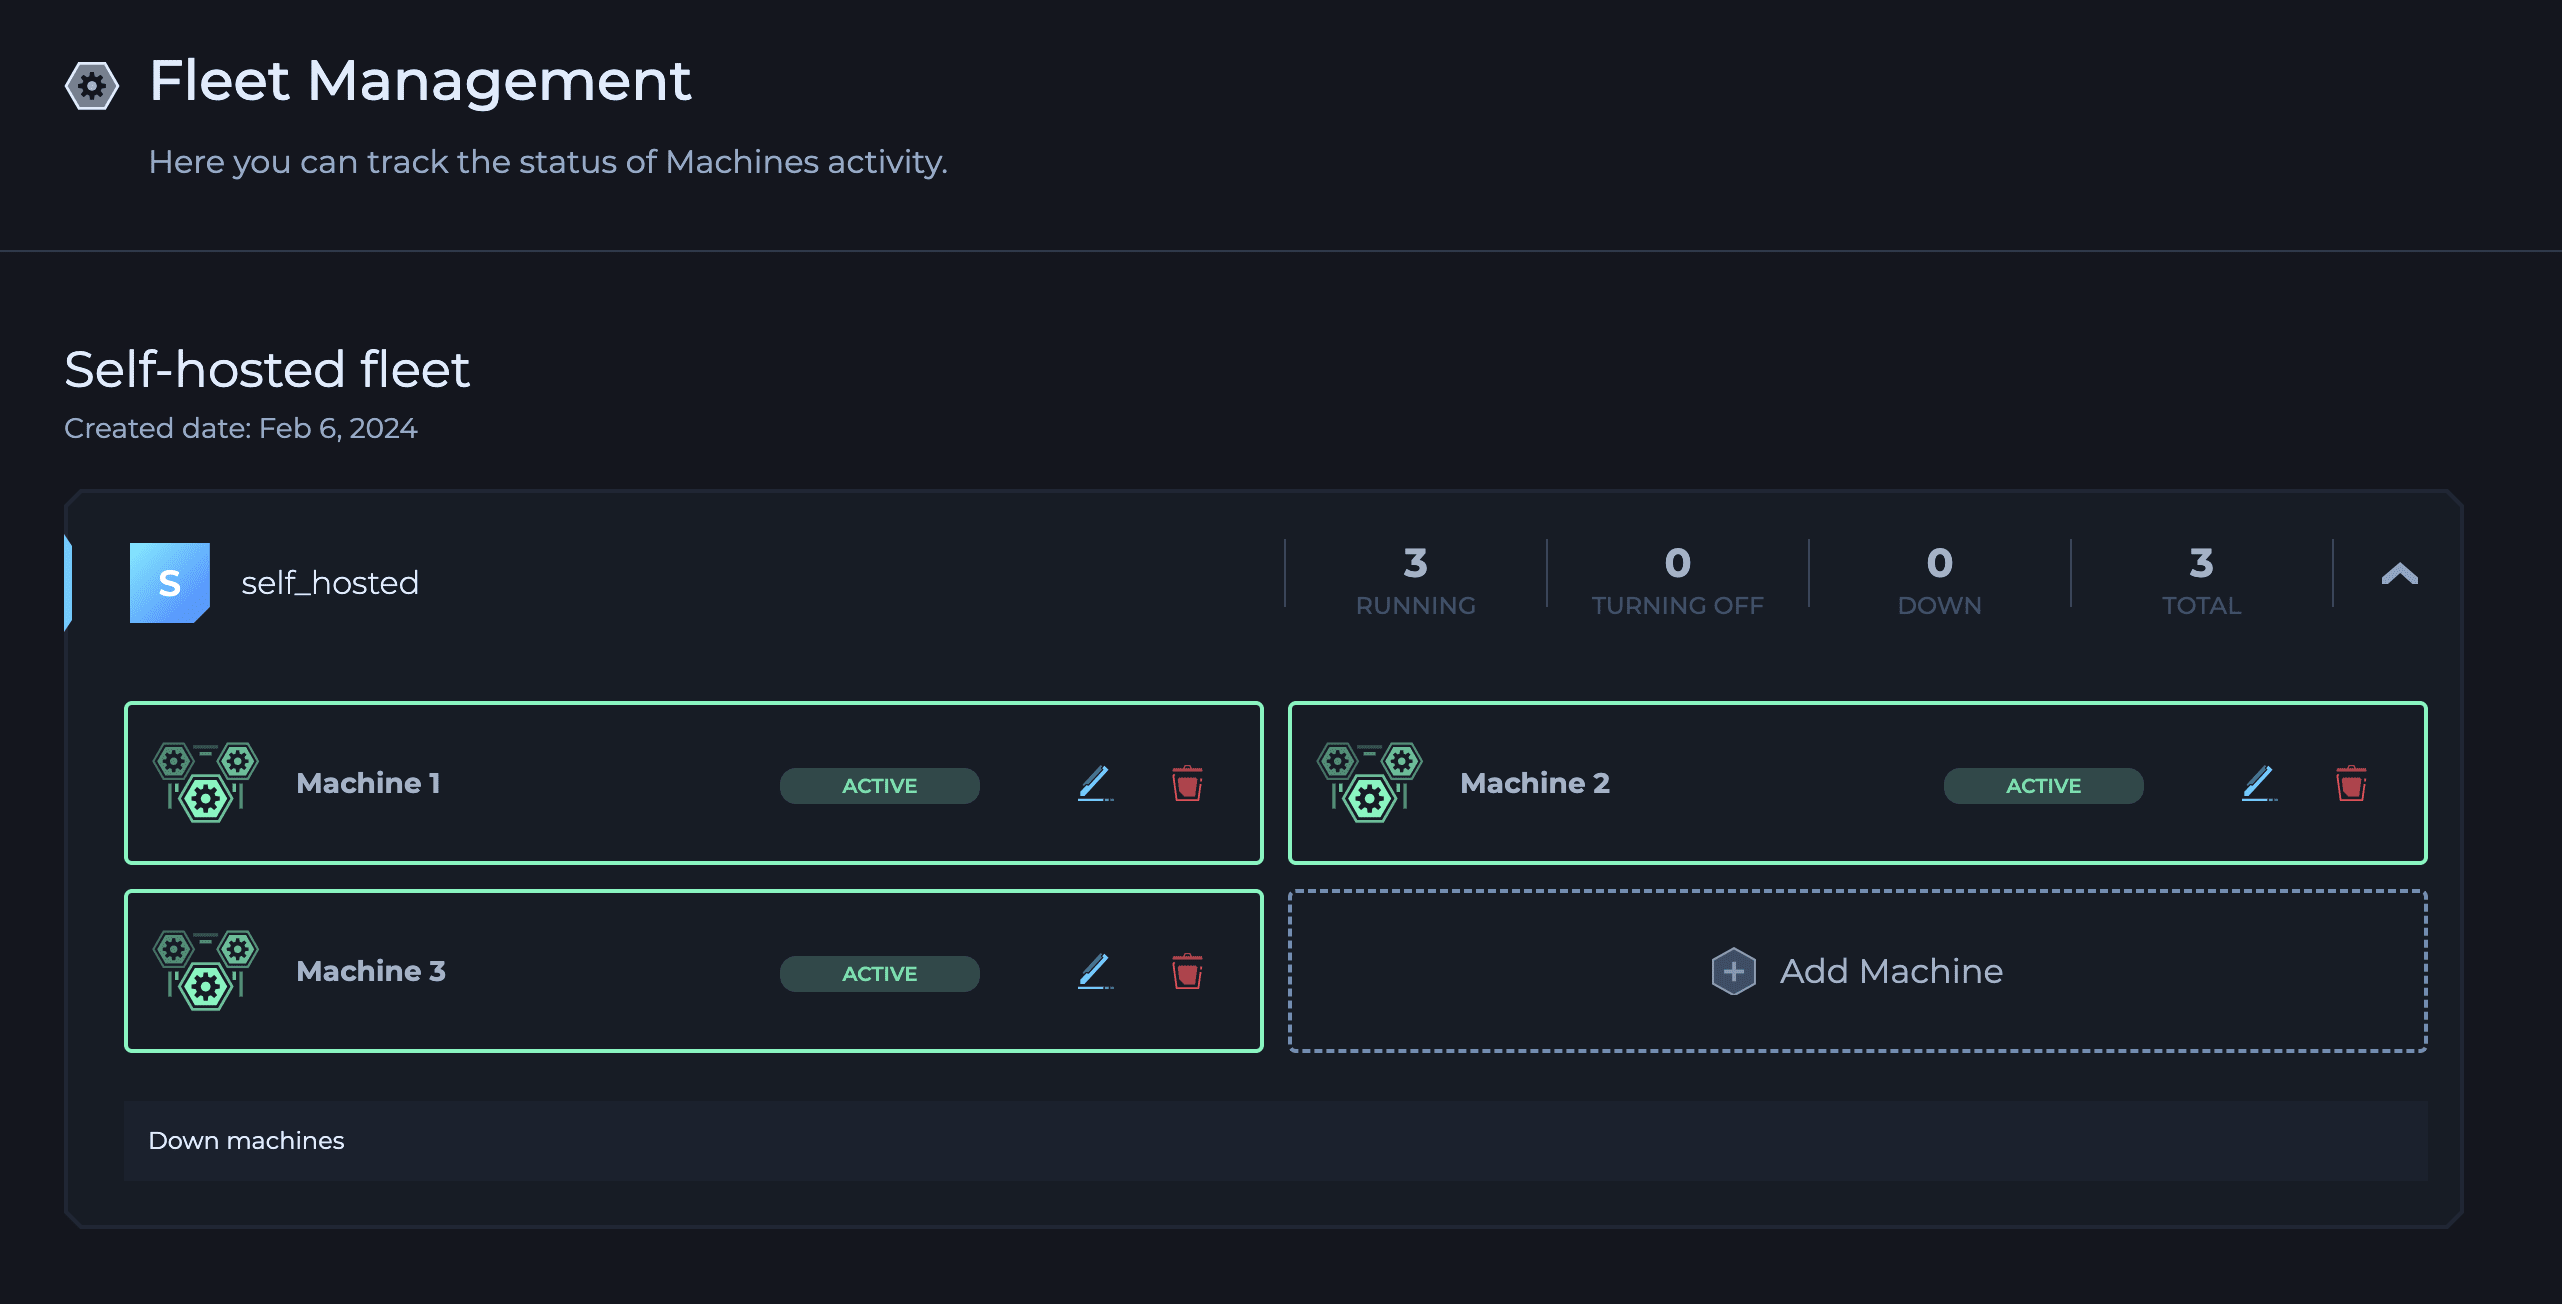Click the Machine 2 ACTIVE status badge

[2043, 786]
